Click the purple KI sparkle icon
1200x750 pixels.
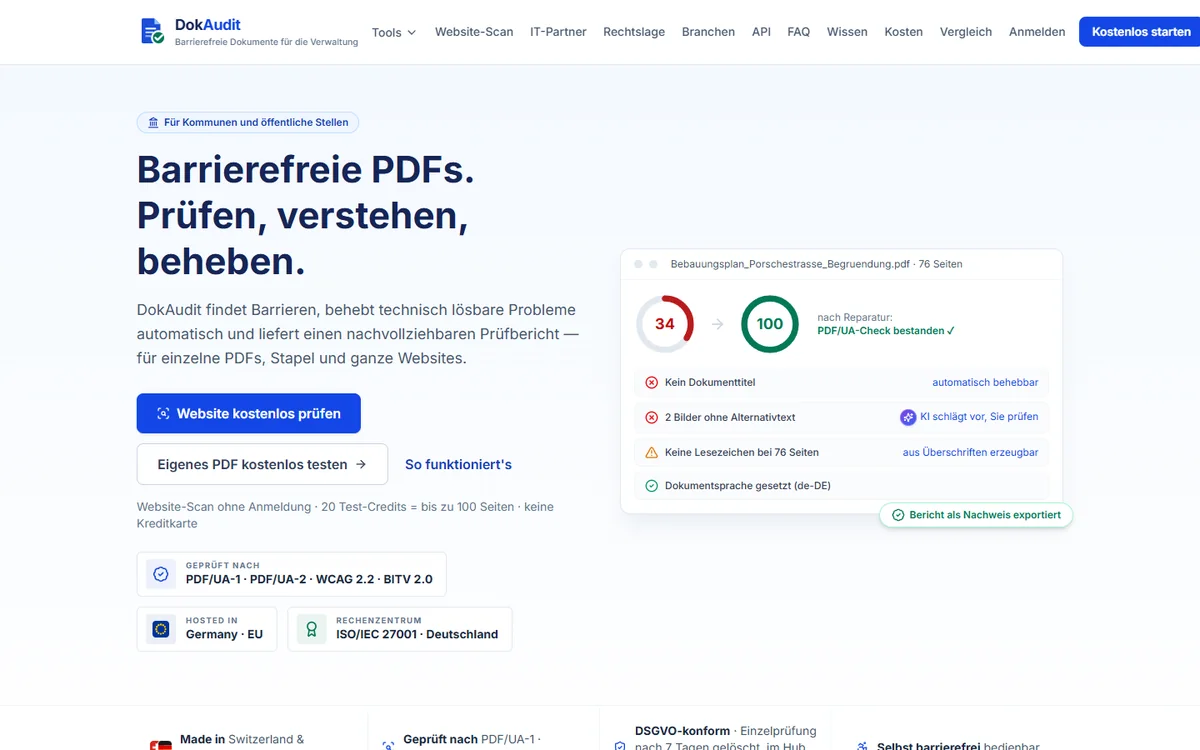pyautogui.click(x=908, y=417)
